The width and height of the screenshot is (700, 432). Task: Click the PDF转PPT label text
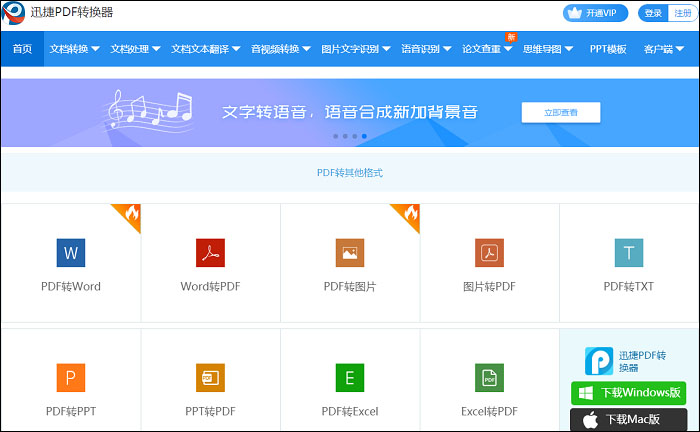(x=71, y=411)
